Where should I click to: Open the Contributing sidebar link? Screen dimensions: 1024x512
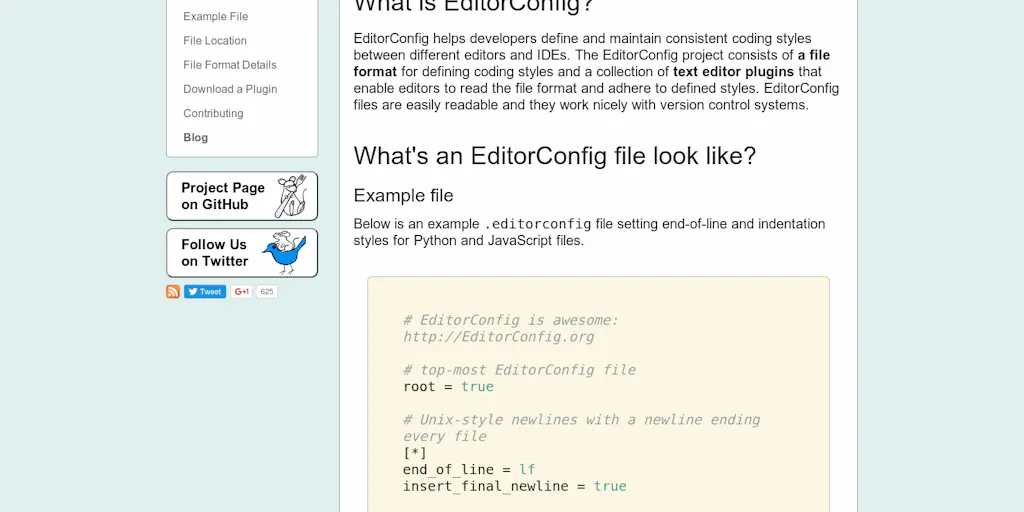213,113
